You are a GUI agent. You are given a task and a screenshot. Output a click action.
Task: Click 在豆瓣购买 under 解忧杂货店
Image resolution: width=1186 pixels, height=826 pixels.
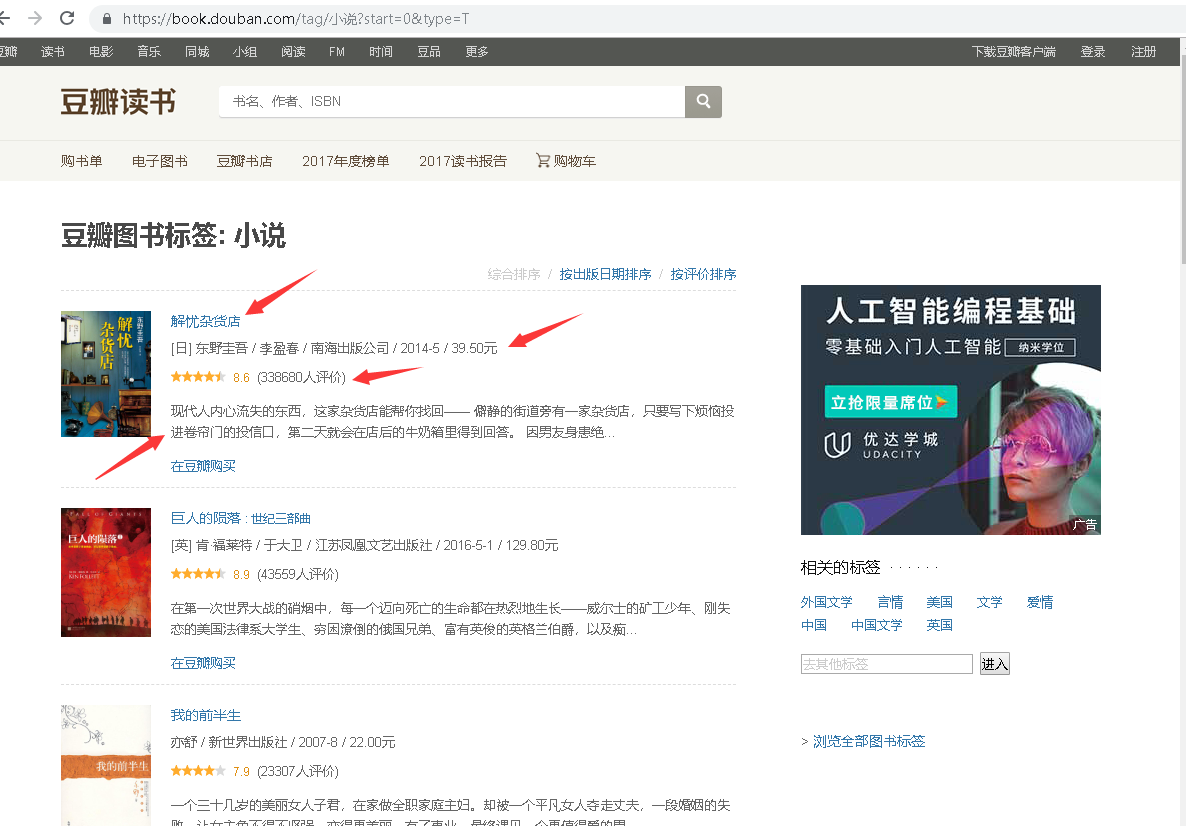point(203,466)
